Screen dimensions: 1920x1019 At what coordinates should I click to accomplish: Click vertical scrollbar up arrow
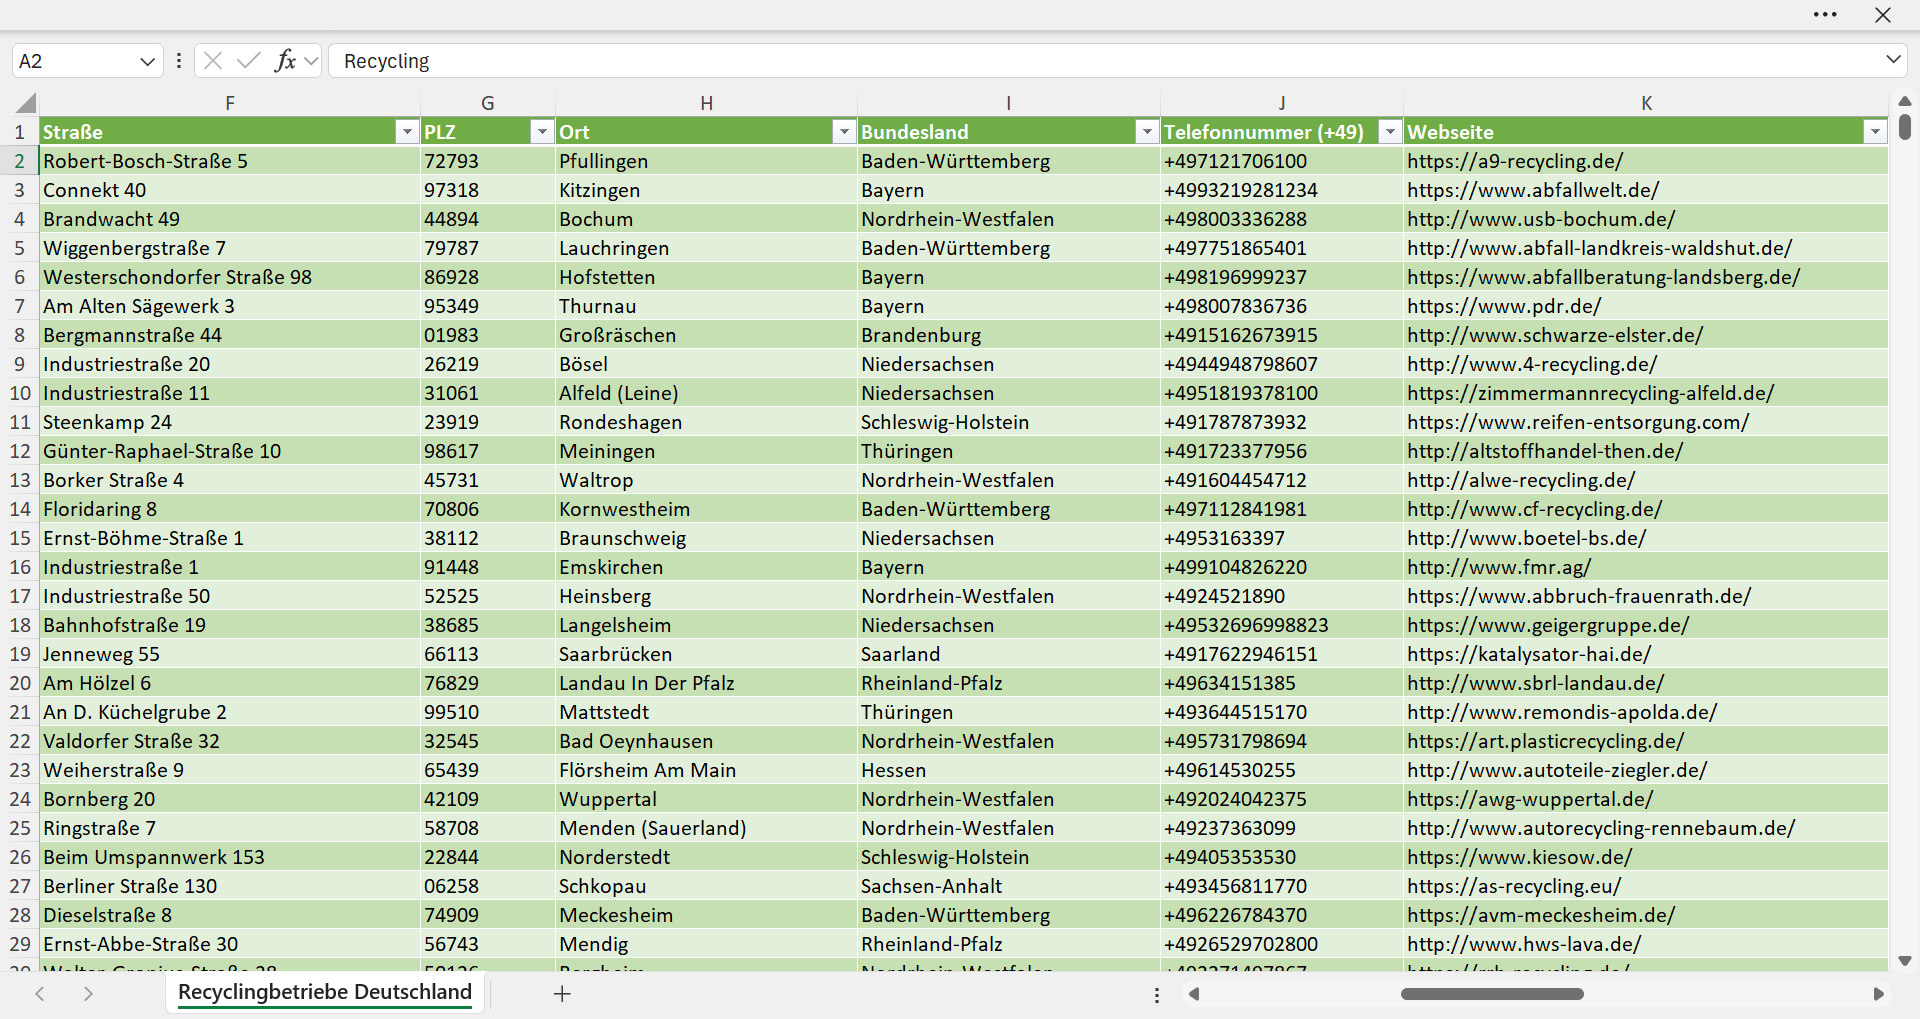point(1904,101)
